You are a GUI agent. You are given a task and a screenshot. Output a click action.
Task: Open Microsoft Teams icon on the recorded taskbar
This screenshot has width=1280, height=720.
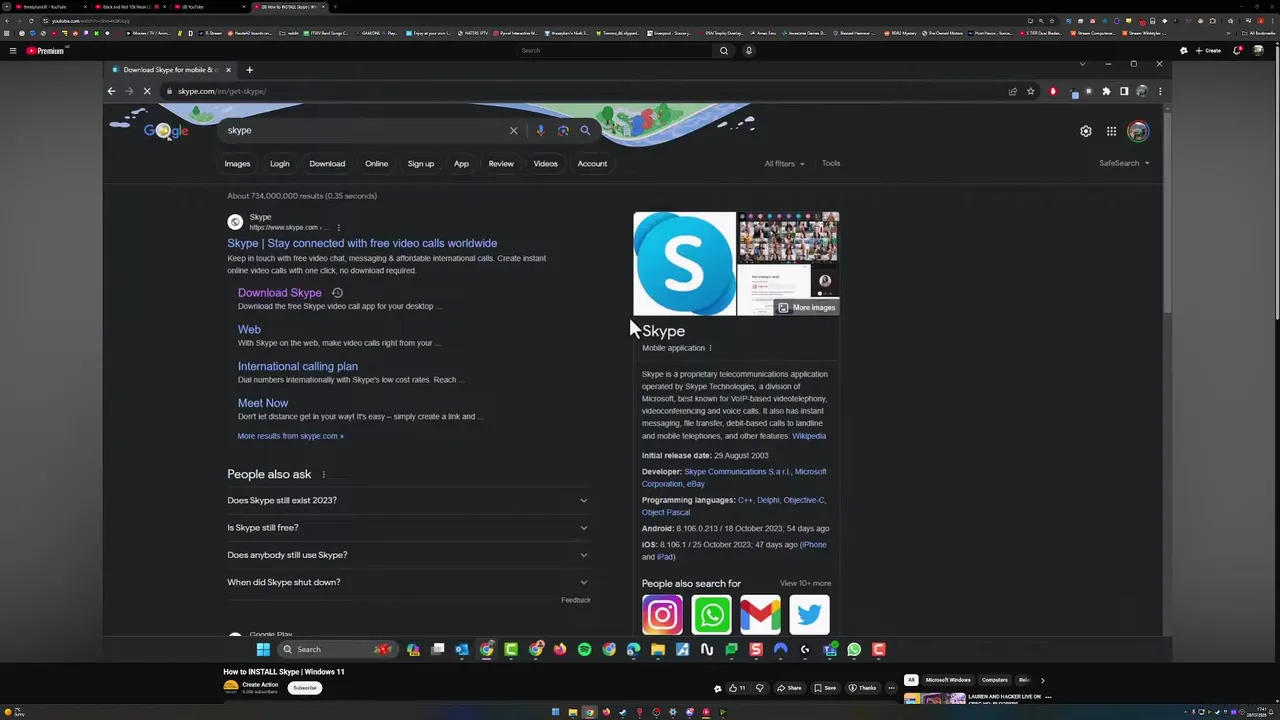point(830,649)
